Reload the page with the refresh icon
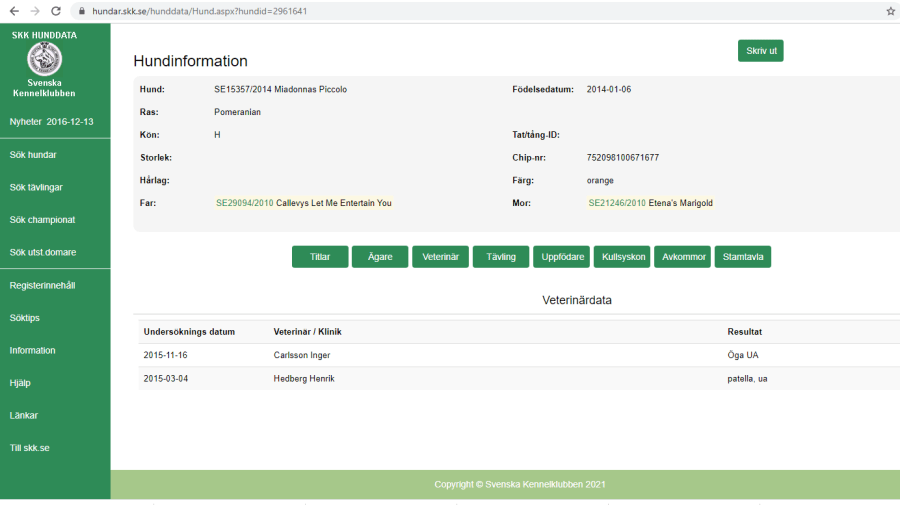The width and height of the screenshot is (900, 505). point(58,11)
